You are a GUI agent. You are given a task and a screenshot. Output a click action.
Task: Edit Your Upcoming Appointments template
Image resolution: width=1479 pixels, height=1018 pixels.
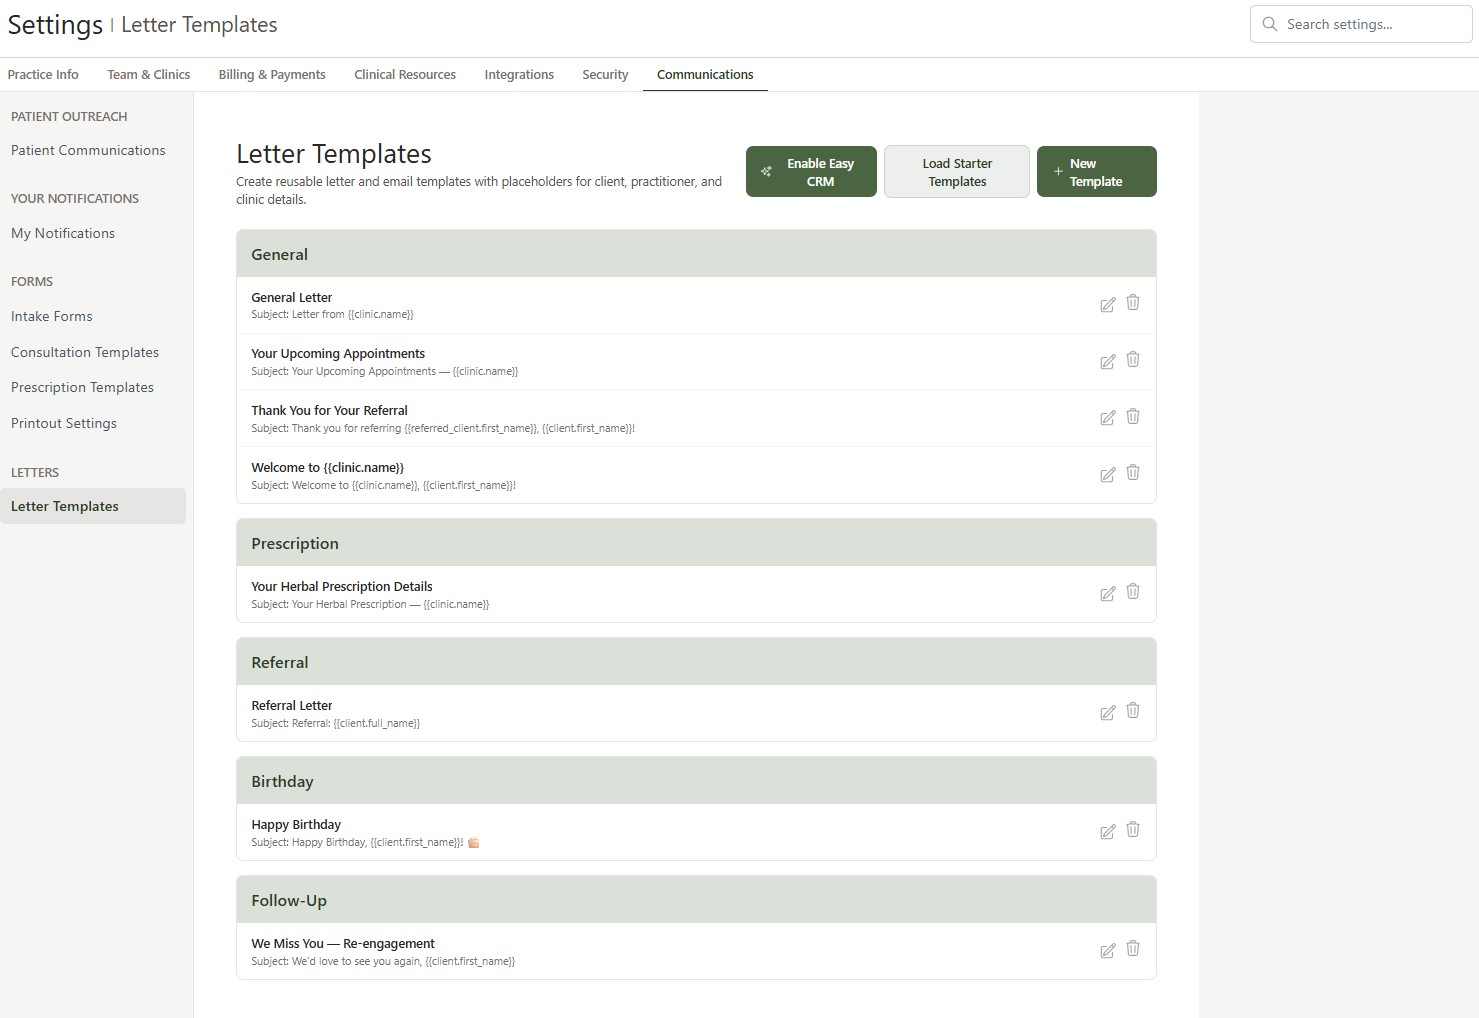tap(1107, 361)
